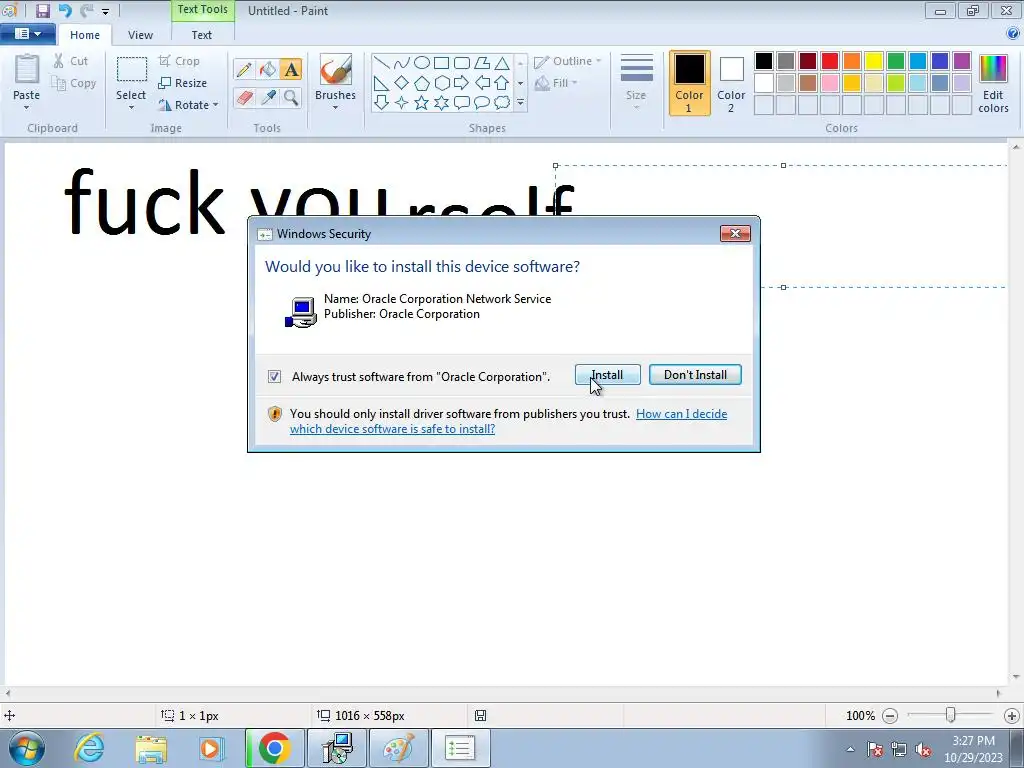Viewport: 1024px width, 768px height.
Task: Open Internet Explorer from the taskbar
Action: coord(89,748)
